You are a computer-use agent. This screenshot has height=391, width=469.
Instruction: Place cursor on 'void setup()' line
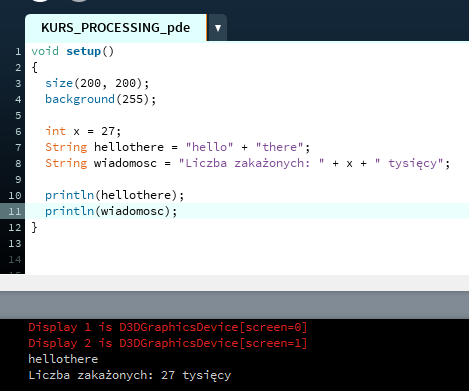point(73,51)
